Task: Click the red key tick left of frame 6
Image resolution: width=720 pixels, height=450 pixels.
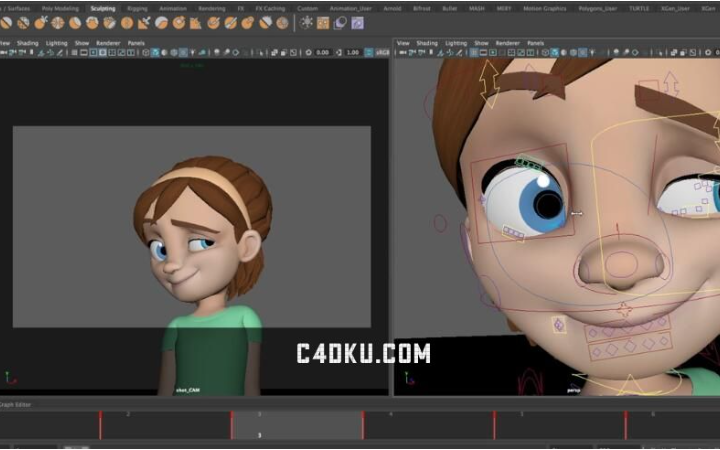Action: (625, 425)
